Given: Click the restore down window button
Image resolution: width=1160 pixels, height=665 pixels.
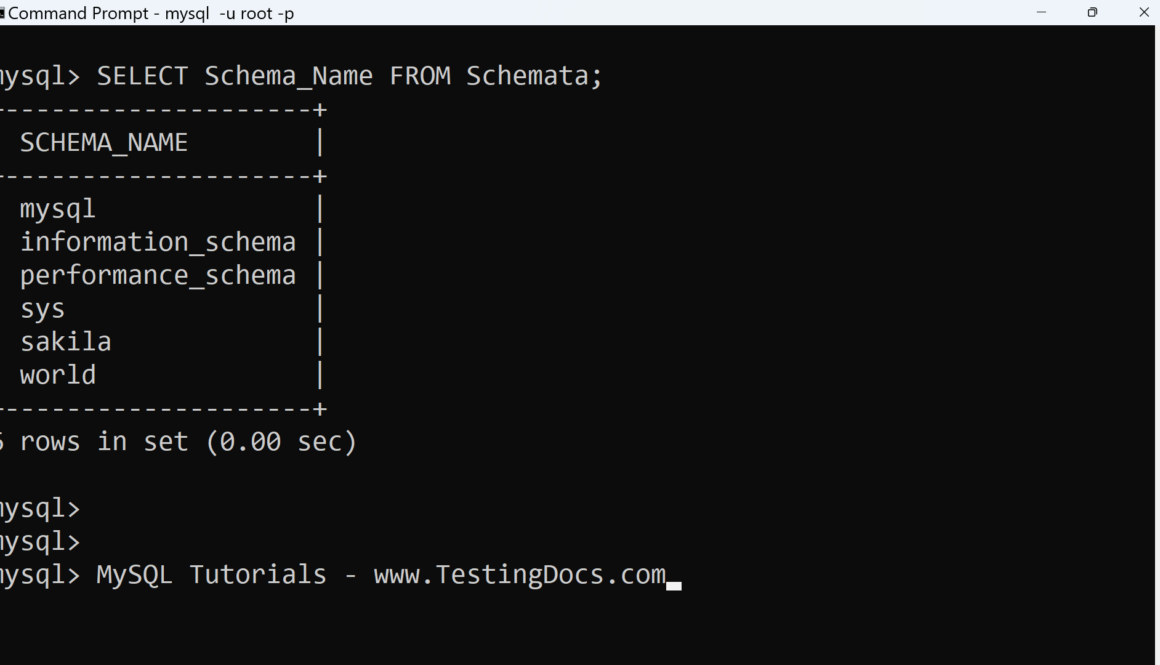Looking at the screenshot, I should pos(1092,13).
